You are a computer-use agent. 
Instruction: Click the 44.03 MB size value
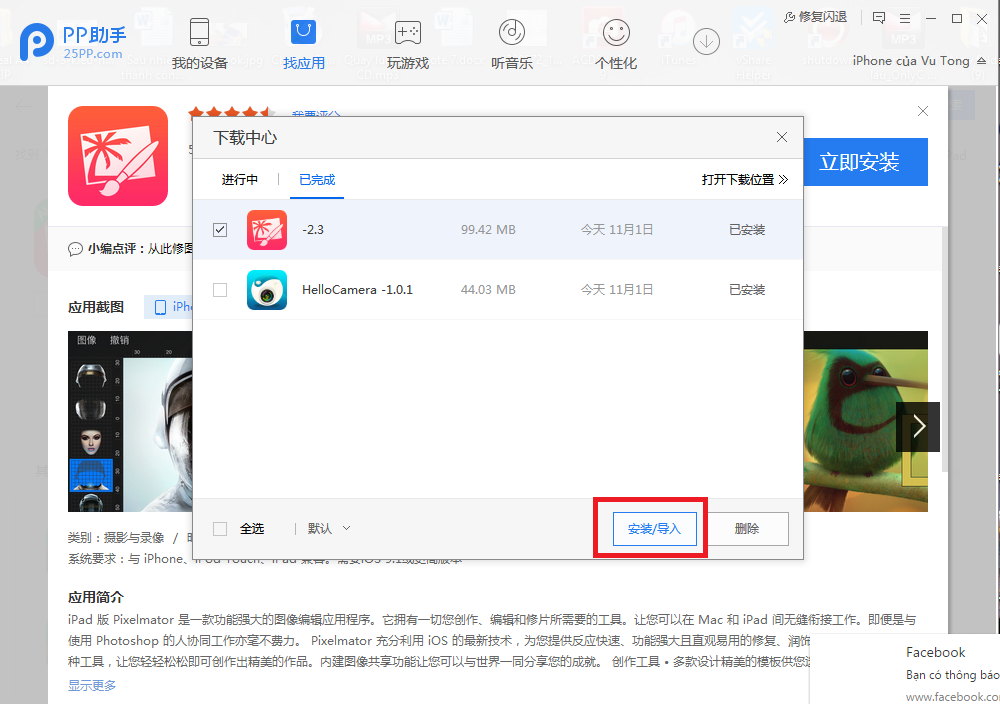tap(488, 290)
